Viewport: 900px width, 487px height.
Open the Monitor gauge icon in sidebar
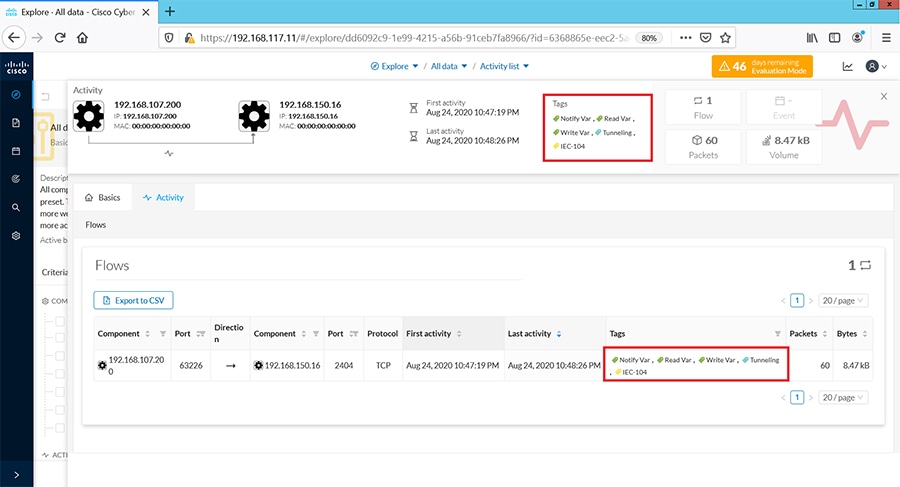click(x=16, y=179)
